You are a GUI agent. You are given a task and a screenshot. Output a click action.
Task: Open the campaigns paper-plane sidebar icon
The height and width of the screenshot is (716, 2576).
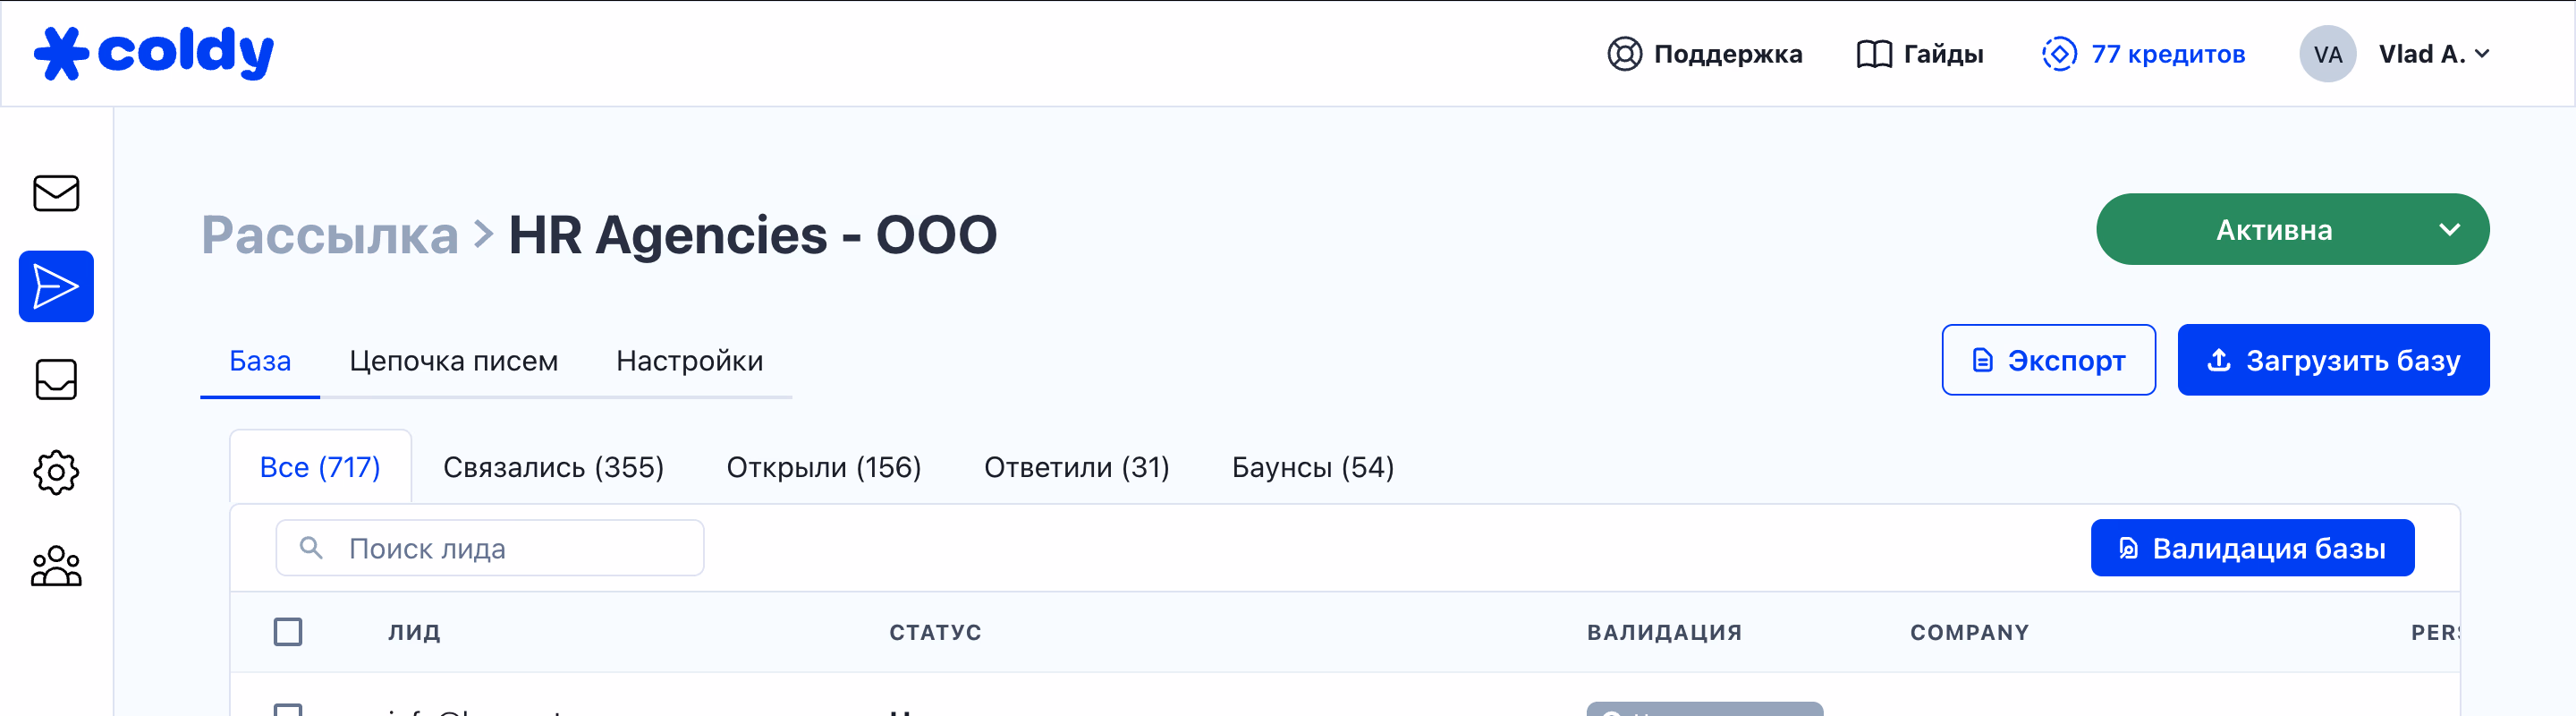56,286
